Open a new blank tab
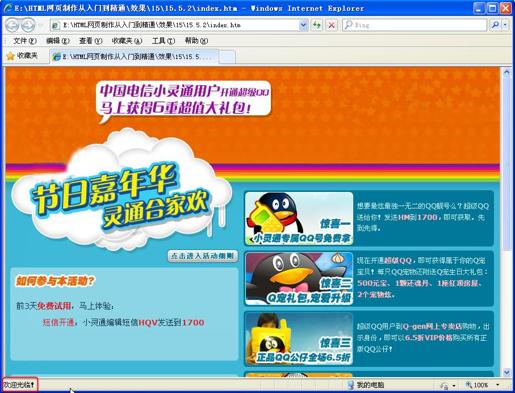Image resolution: width=515 pixels, height=393 pixels. tap(227, 57)
